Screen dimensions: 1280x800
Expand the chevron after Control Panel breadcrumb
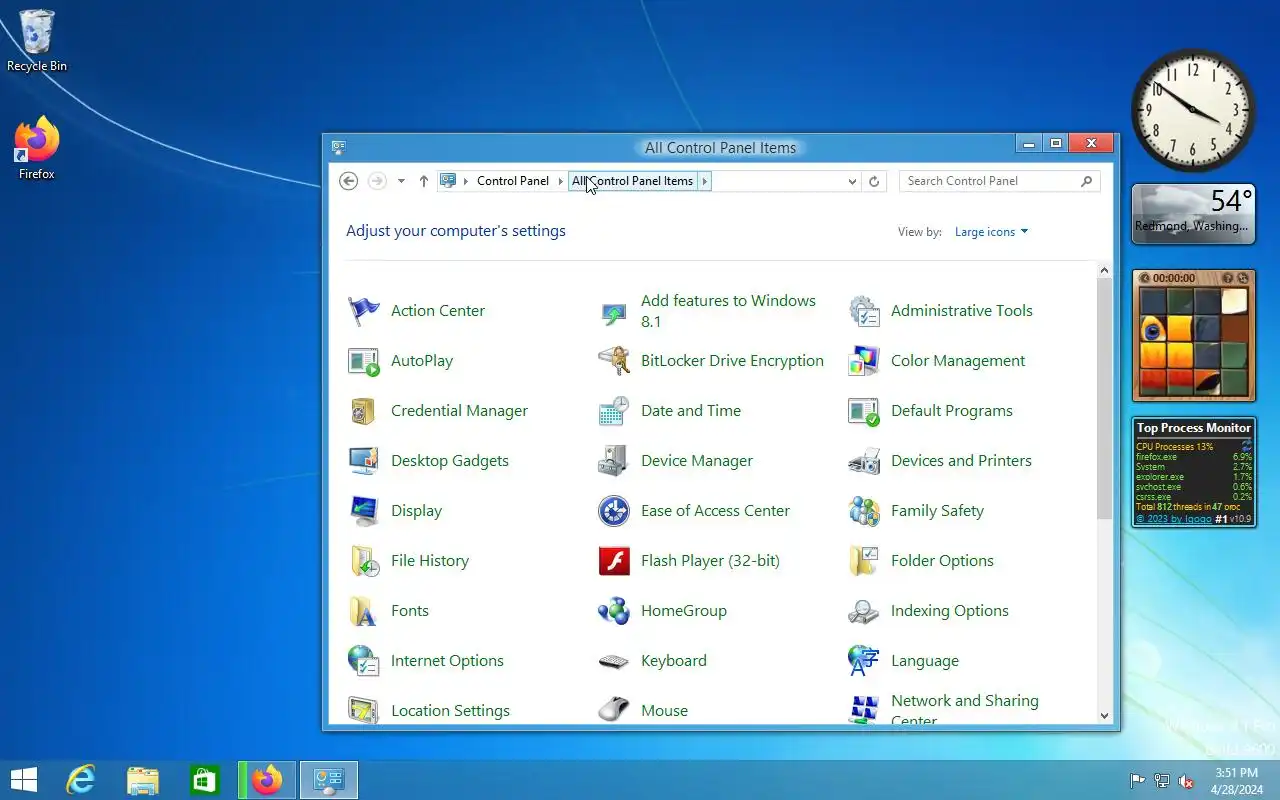pyautogui.click(x=560, y=181)
